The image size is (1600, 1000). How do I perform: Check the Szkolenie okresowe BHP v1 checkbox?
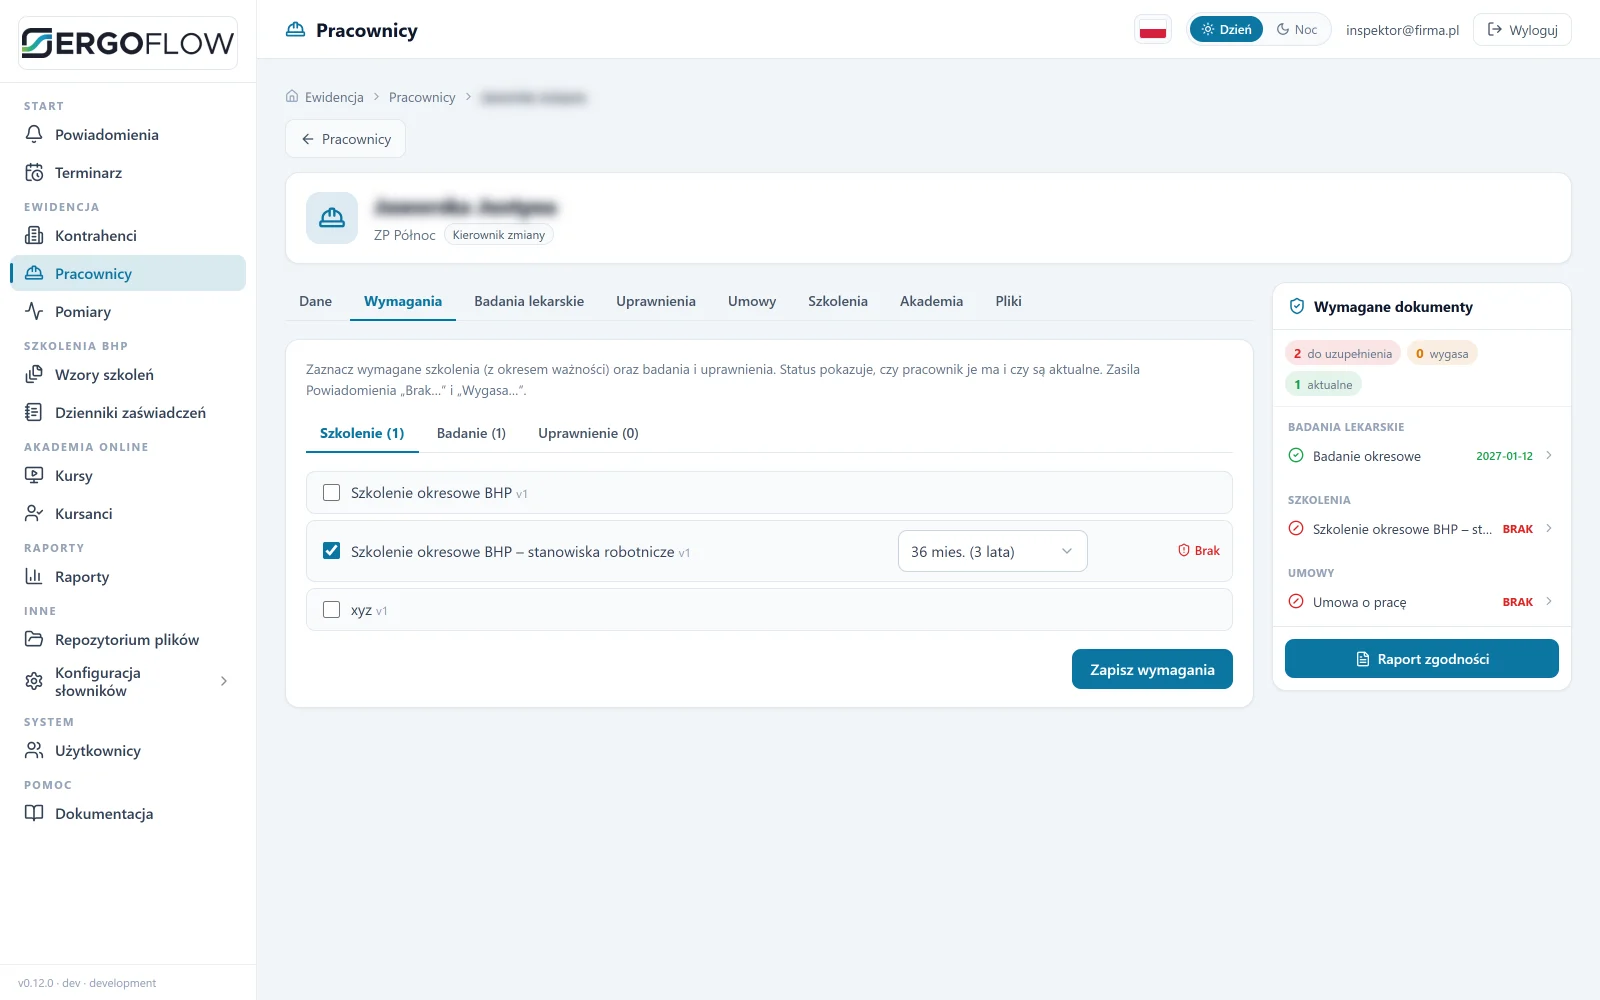pyautogui.click(x=332, y=493)
